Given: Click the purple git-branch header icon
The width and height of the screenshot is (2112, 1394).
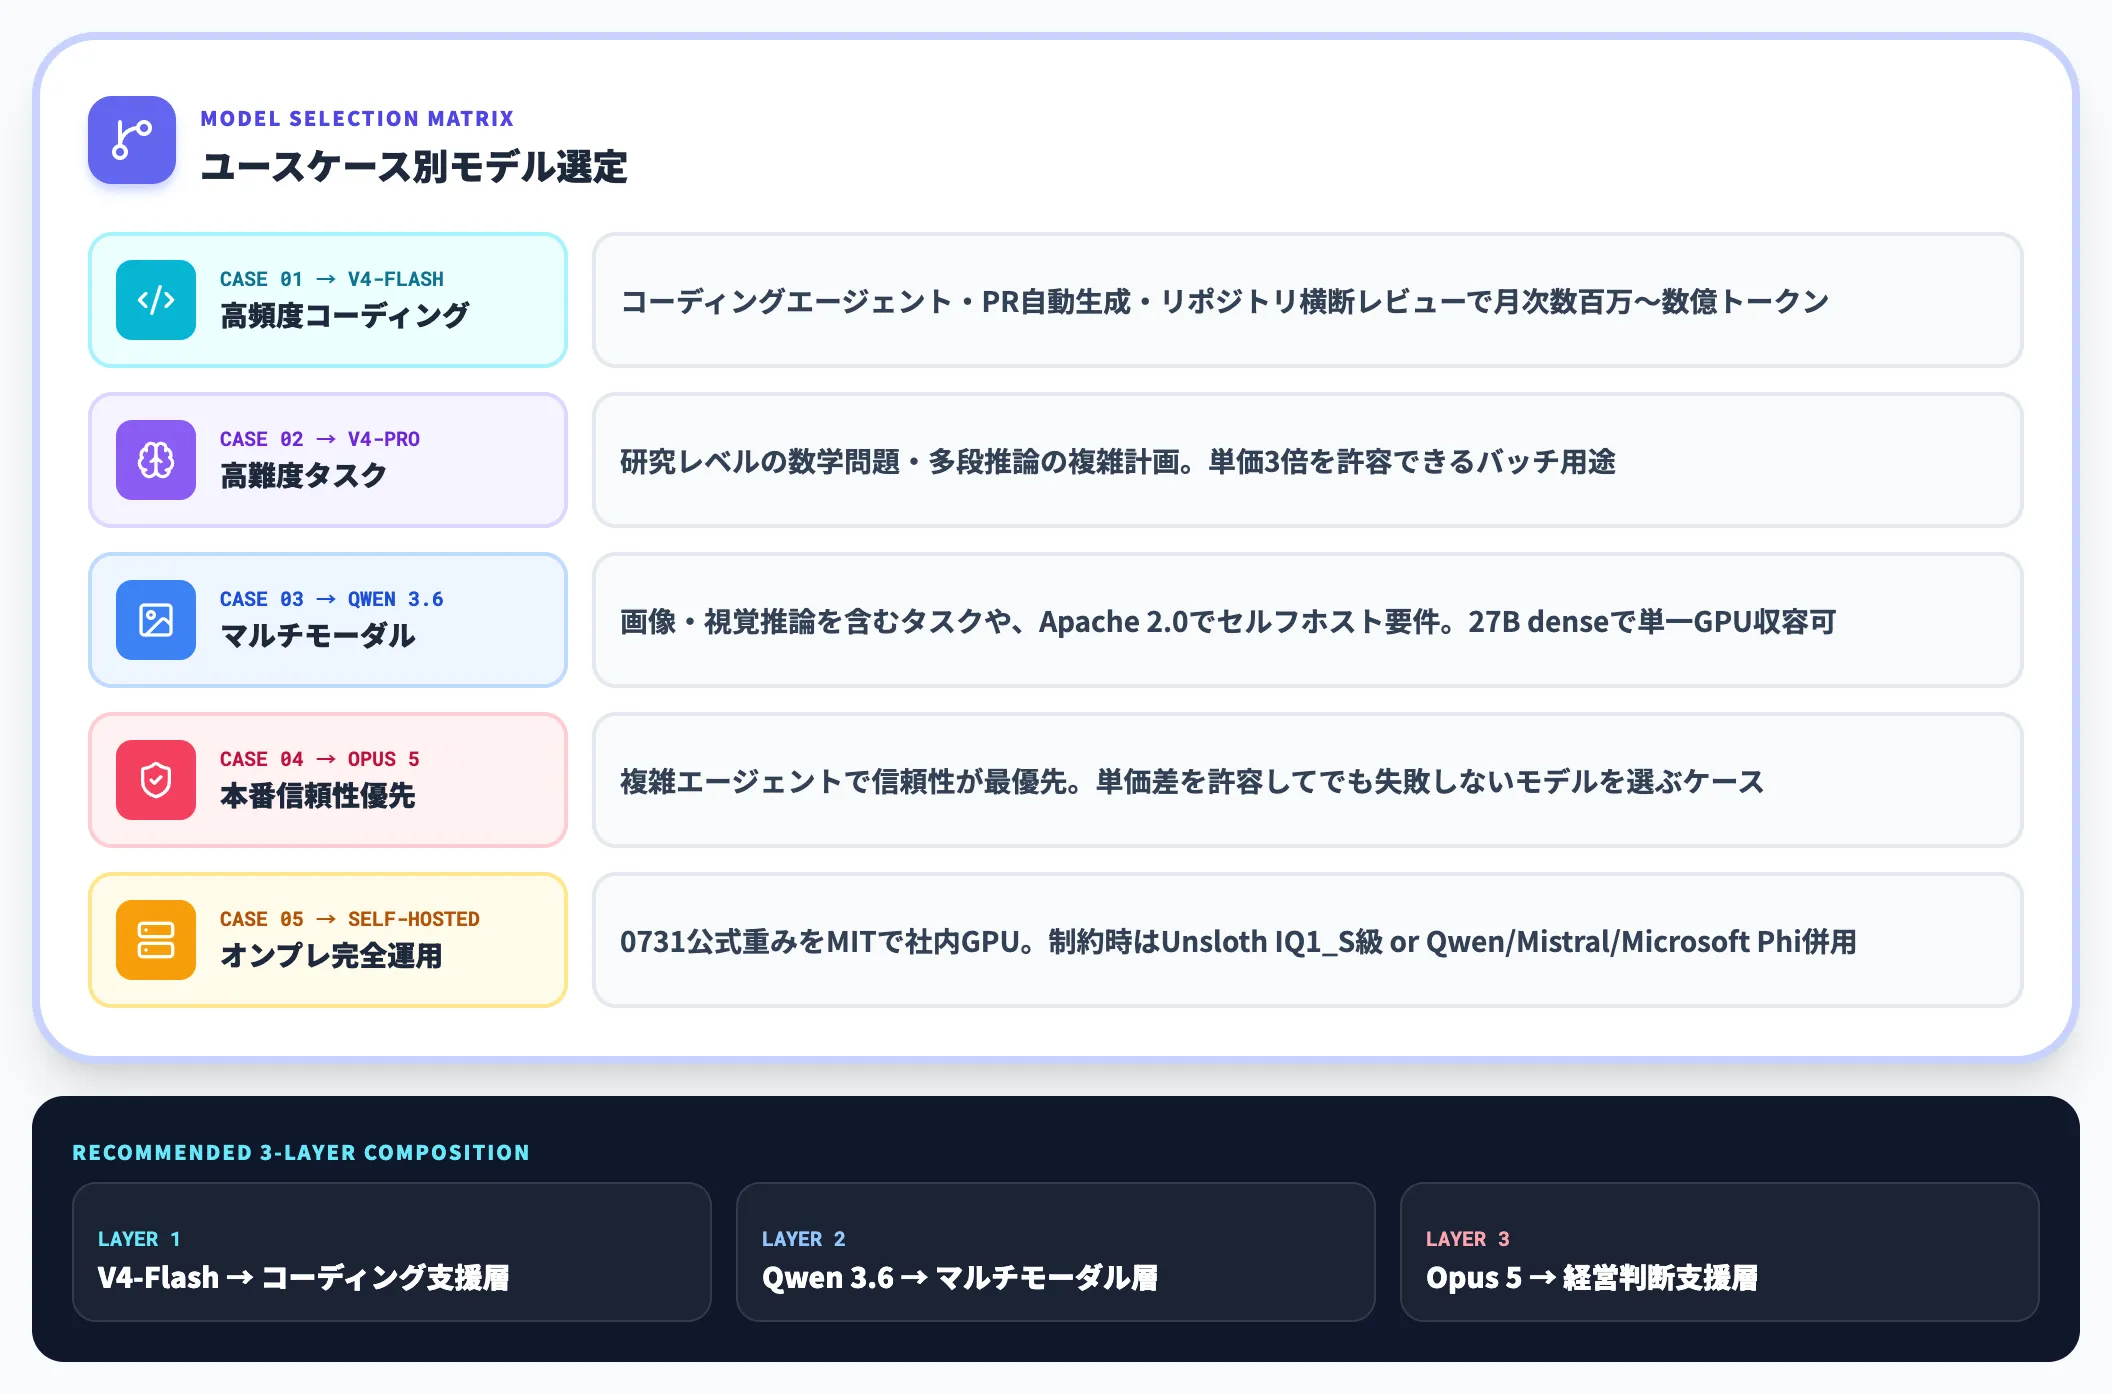Looking at the screenshot, I should click(x=132, y=140).
